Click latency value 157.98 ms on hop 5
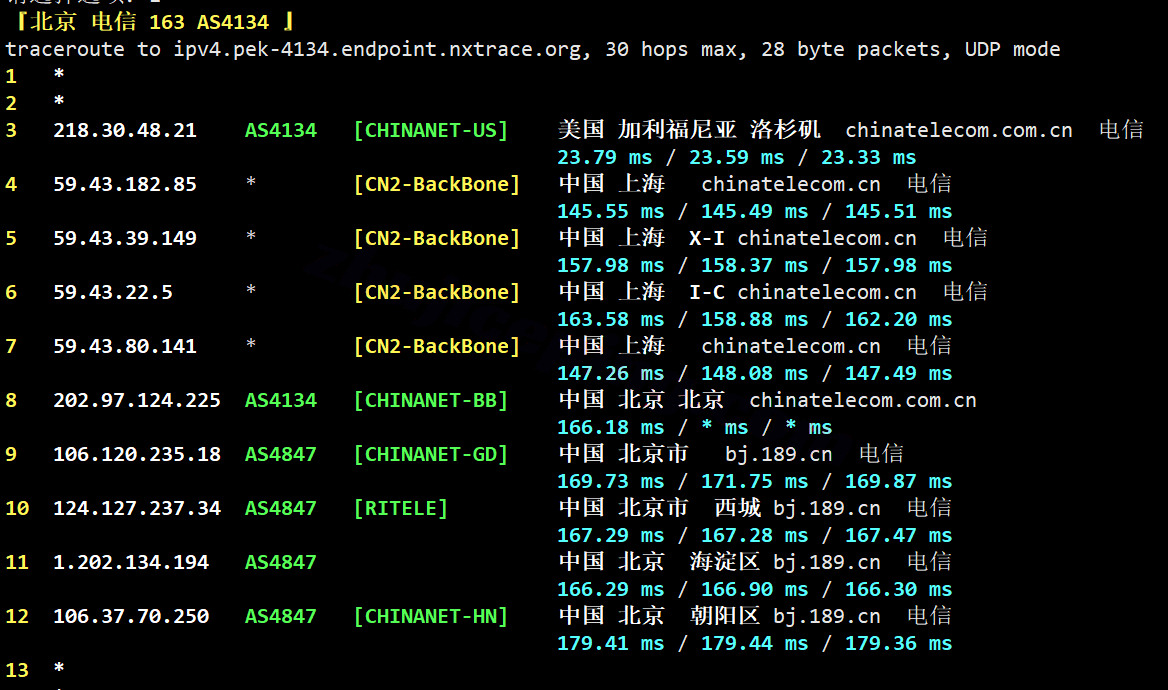 tap(611, 265)
